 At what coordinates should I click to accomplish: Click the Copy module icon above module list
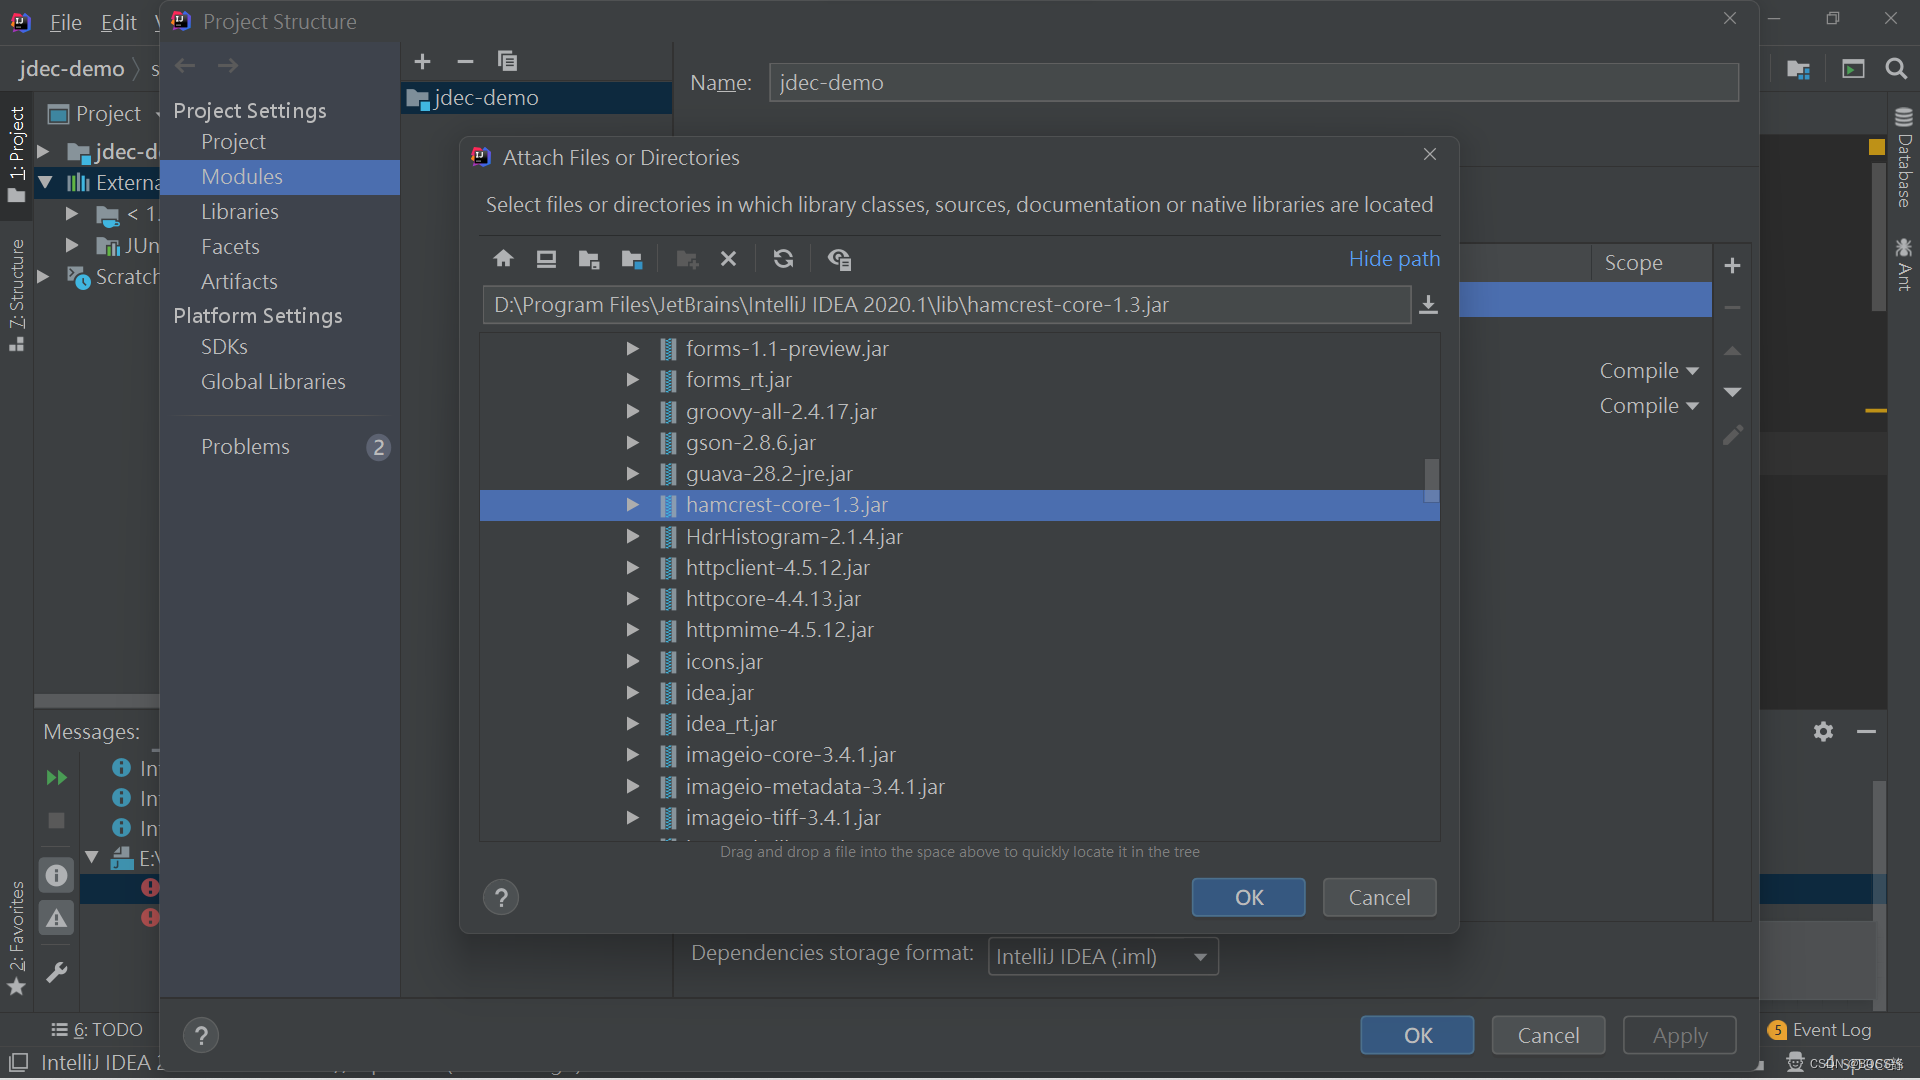tap(507, 61)
